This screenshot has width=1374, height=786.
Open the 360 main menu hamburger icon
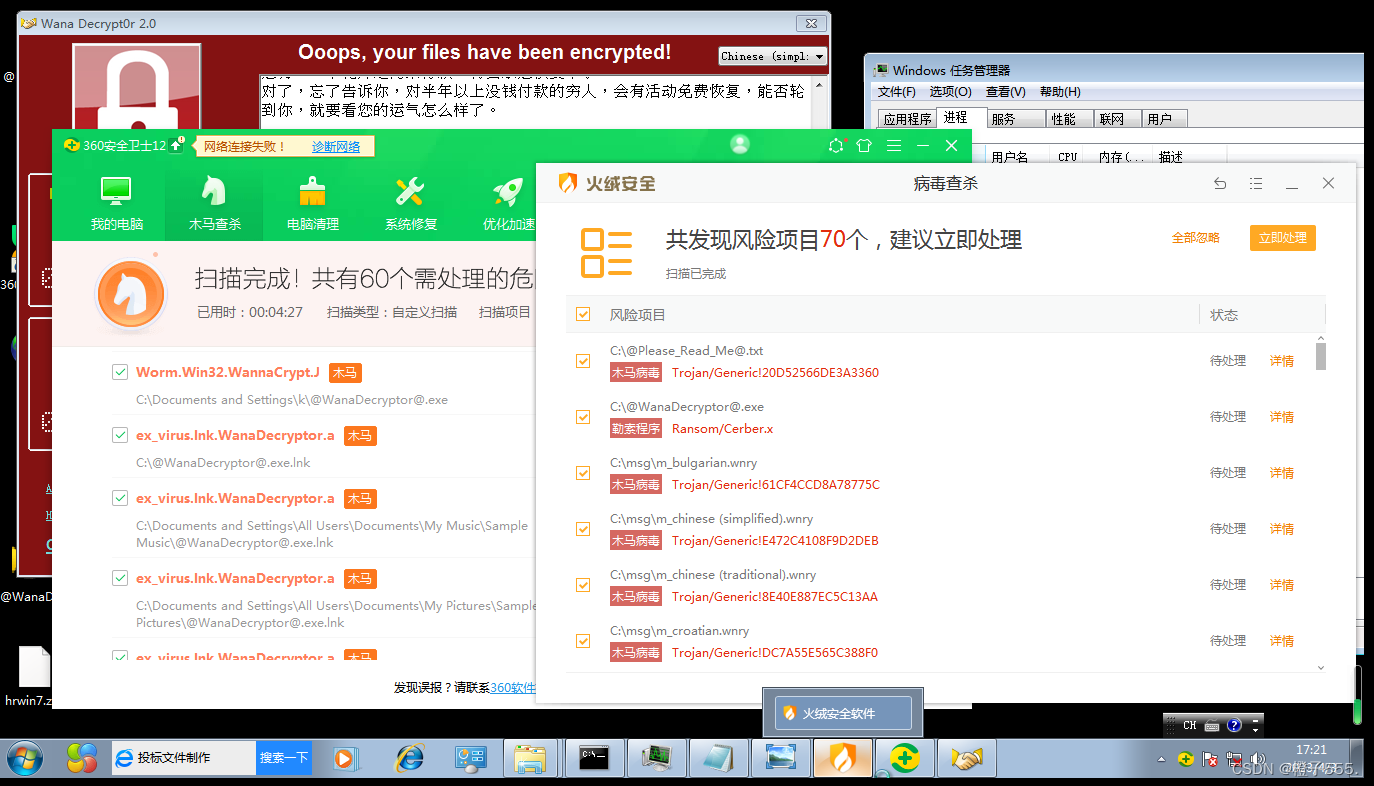[x=894, y=146]
